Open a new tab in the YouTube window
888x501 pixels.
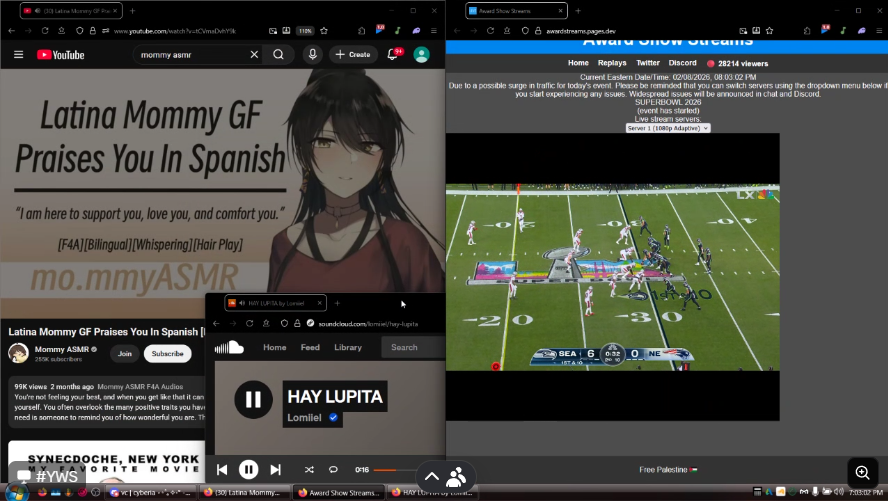[x=133, y=11]
